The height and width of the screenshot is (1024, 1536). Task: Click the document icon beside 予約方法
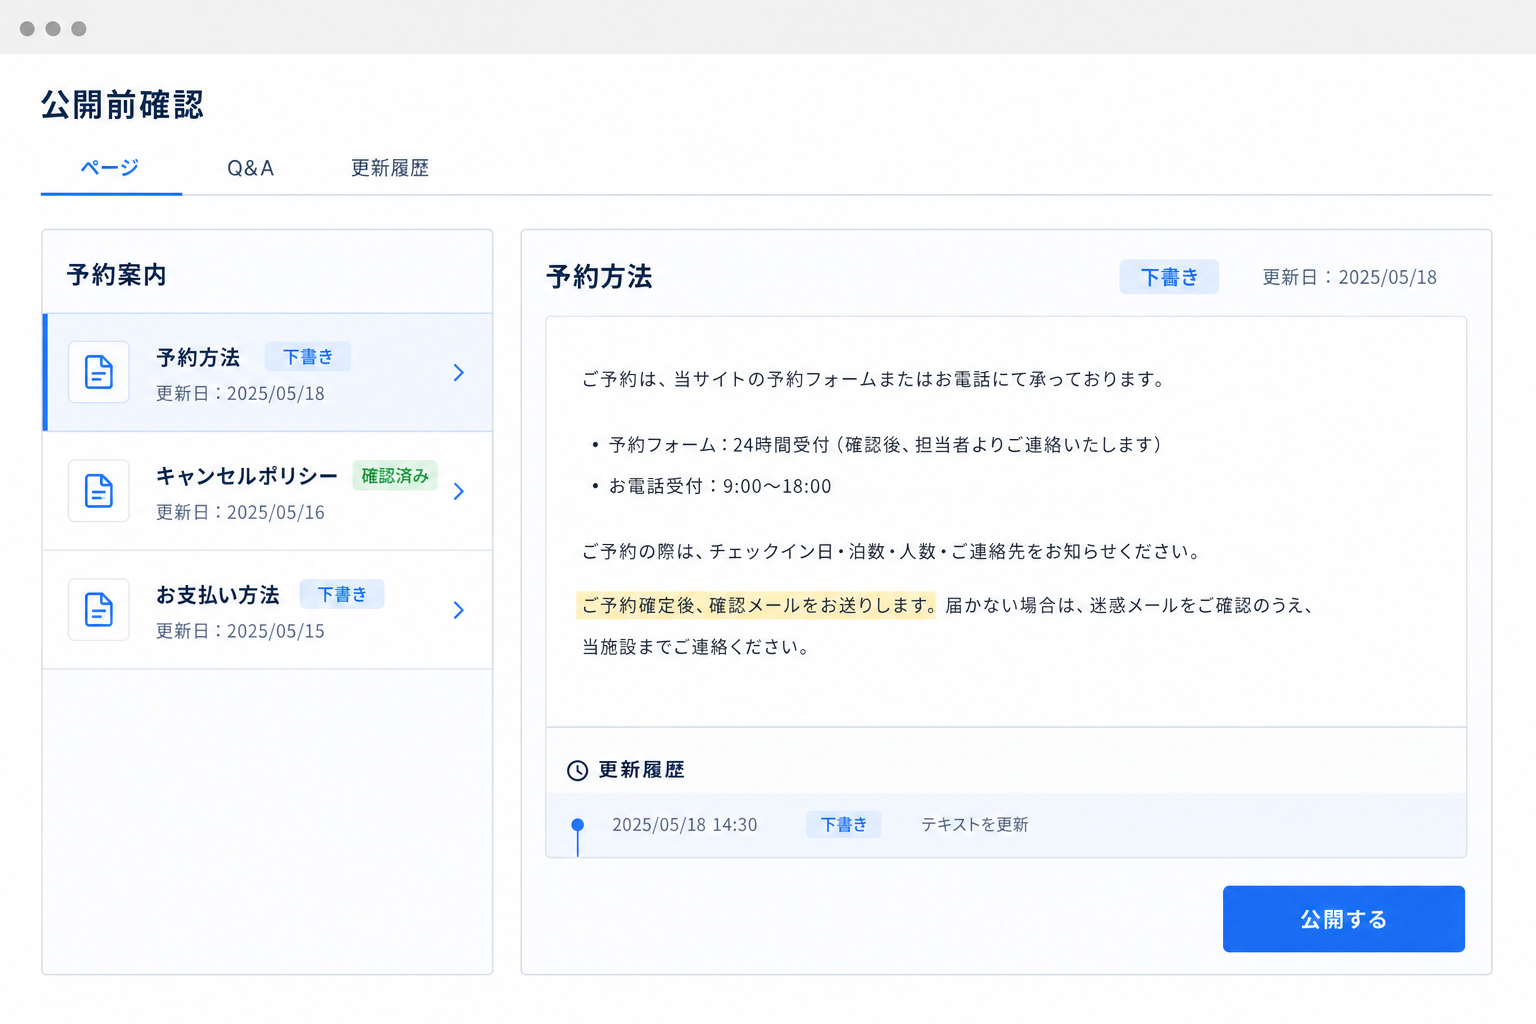pyautogui.click(x=99, y=372)
